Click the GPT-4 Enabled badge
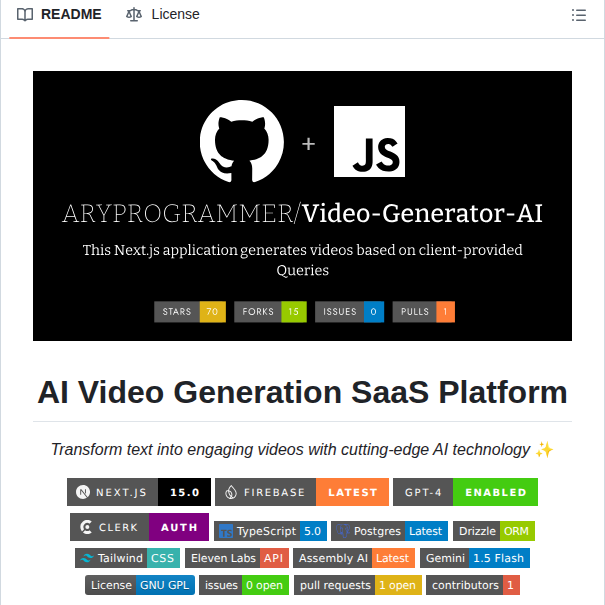The image size is (605, 605). tap(465, 492)
